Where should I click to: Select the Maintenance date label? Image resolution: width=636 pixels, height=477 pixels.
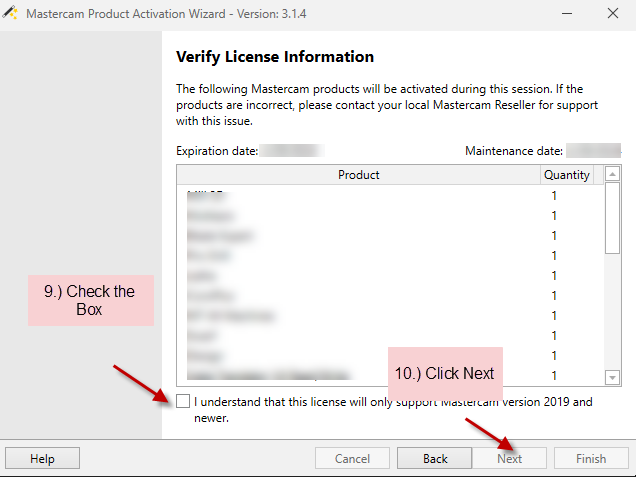tap(514, 151)
